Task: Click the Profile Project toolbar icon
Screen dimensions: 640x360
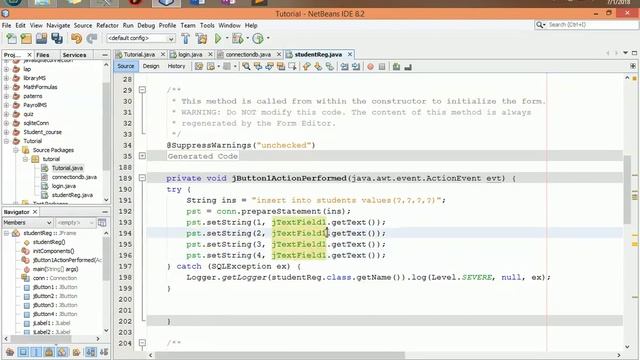Action: pyautogui.click(x=258, y=39)
